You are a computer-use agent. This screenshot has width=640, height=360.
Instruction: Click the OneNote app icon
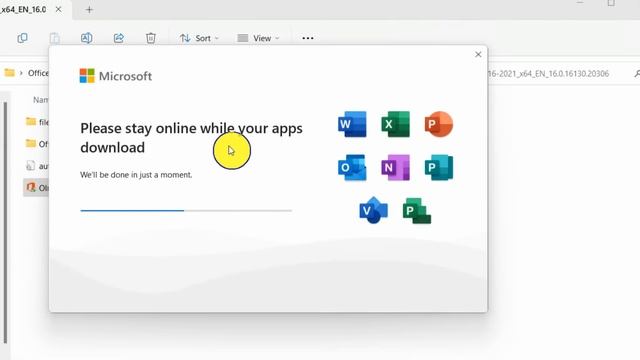tap(396, 167)
